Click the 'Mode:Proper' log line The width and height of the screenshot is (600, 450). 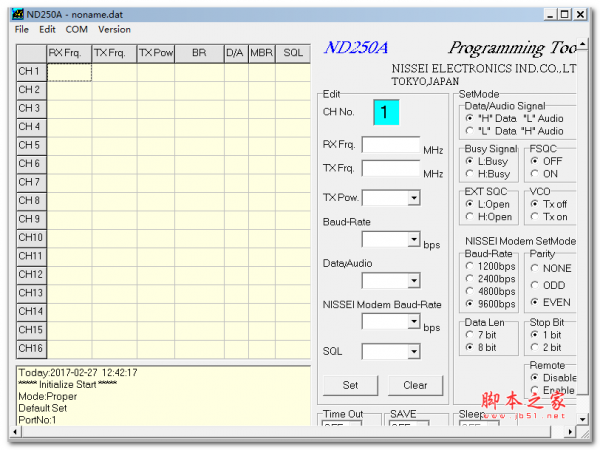[x=48, y=396]
